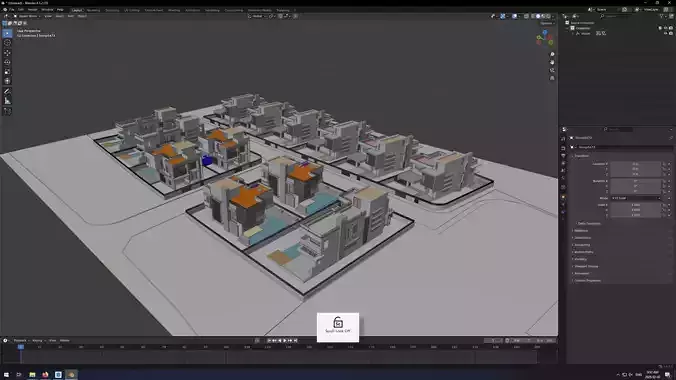
Task: Select the Add Cube tool
Action: (7, 111)
